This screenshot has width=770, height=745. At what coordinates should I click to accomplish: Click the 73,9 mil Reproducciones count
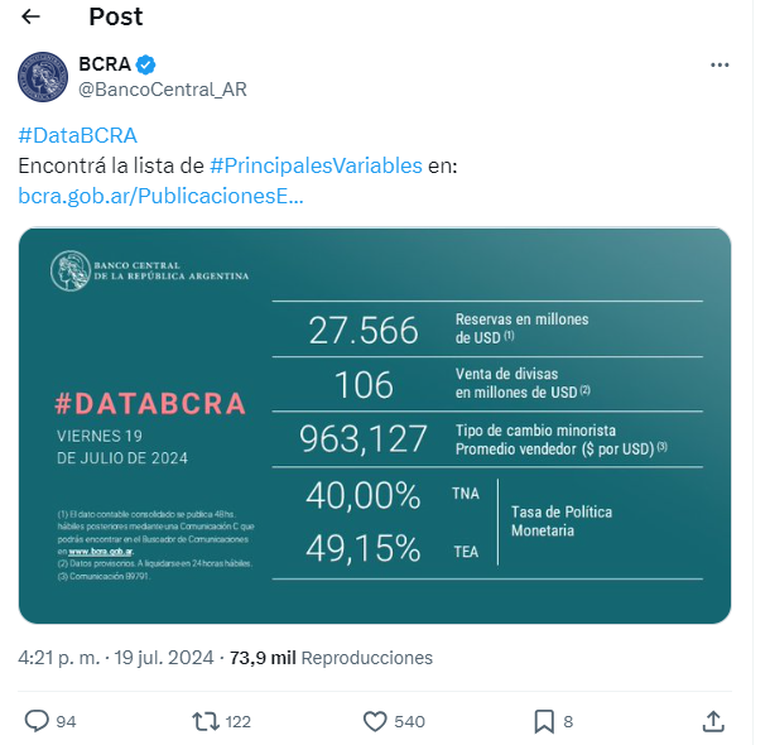tap(331, 658)
